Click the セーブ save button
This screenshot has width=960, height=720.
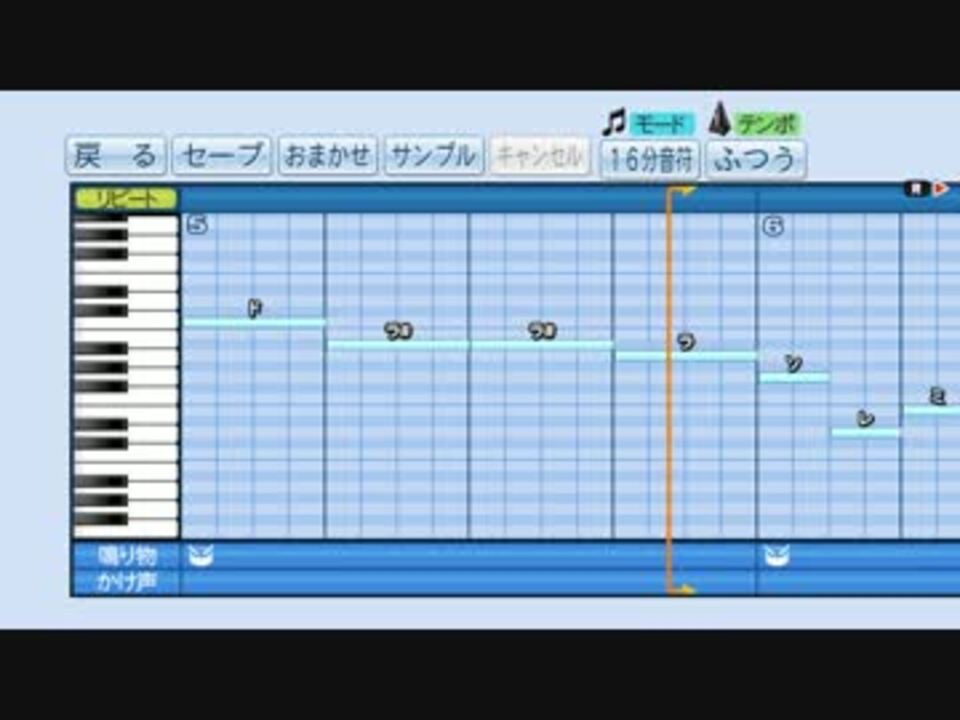click(222, 156)
